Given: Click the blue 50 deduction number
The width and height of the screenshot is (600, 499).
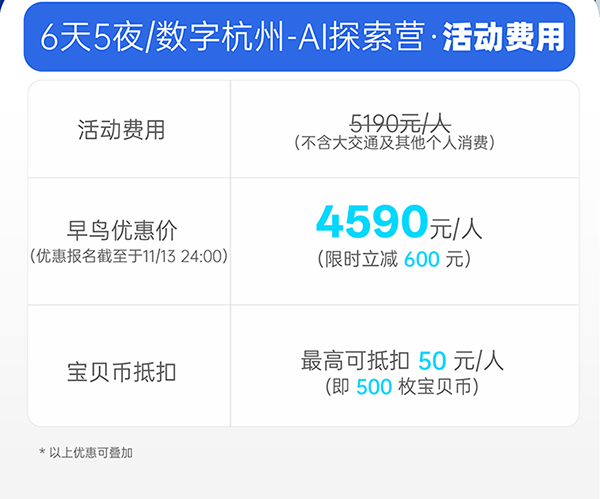Looking at the screenshot, I should coord(432,360).
